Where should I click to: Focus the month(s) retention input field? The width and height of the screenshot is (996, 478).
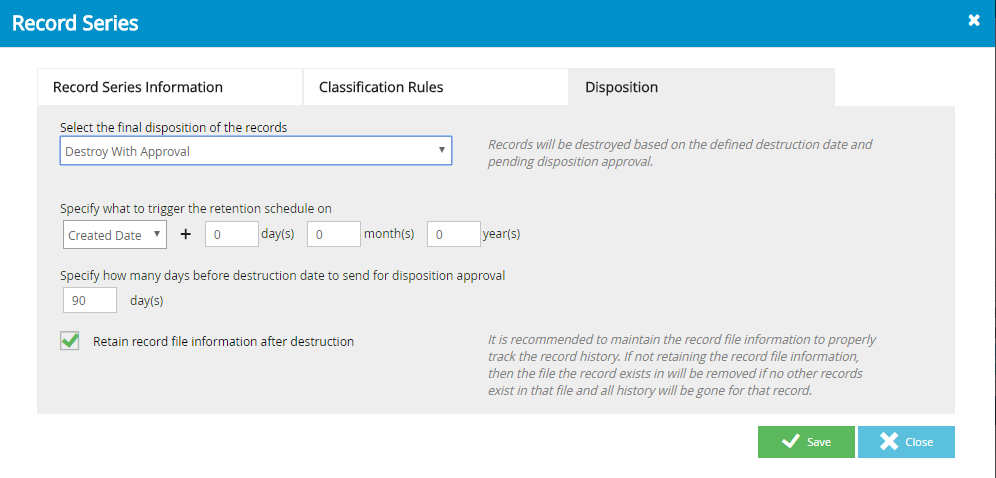334,234
